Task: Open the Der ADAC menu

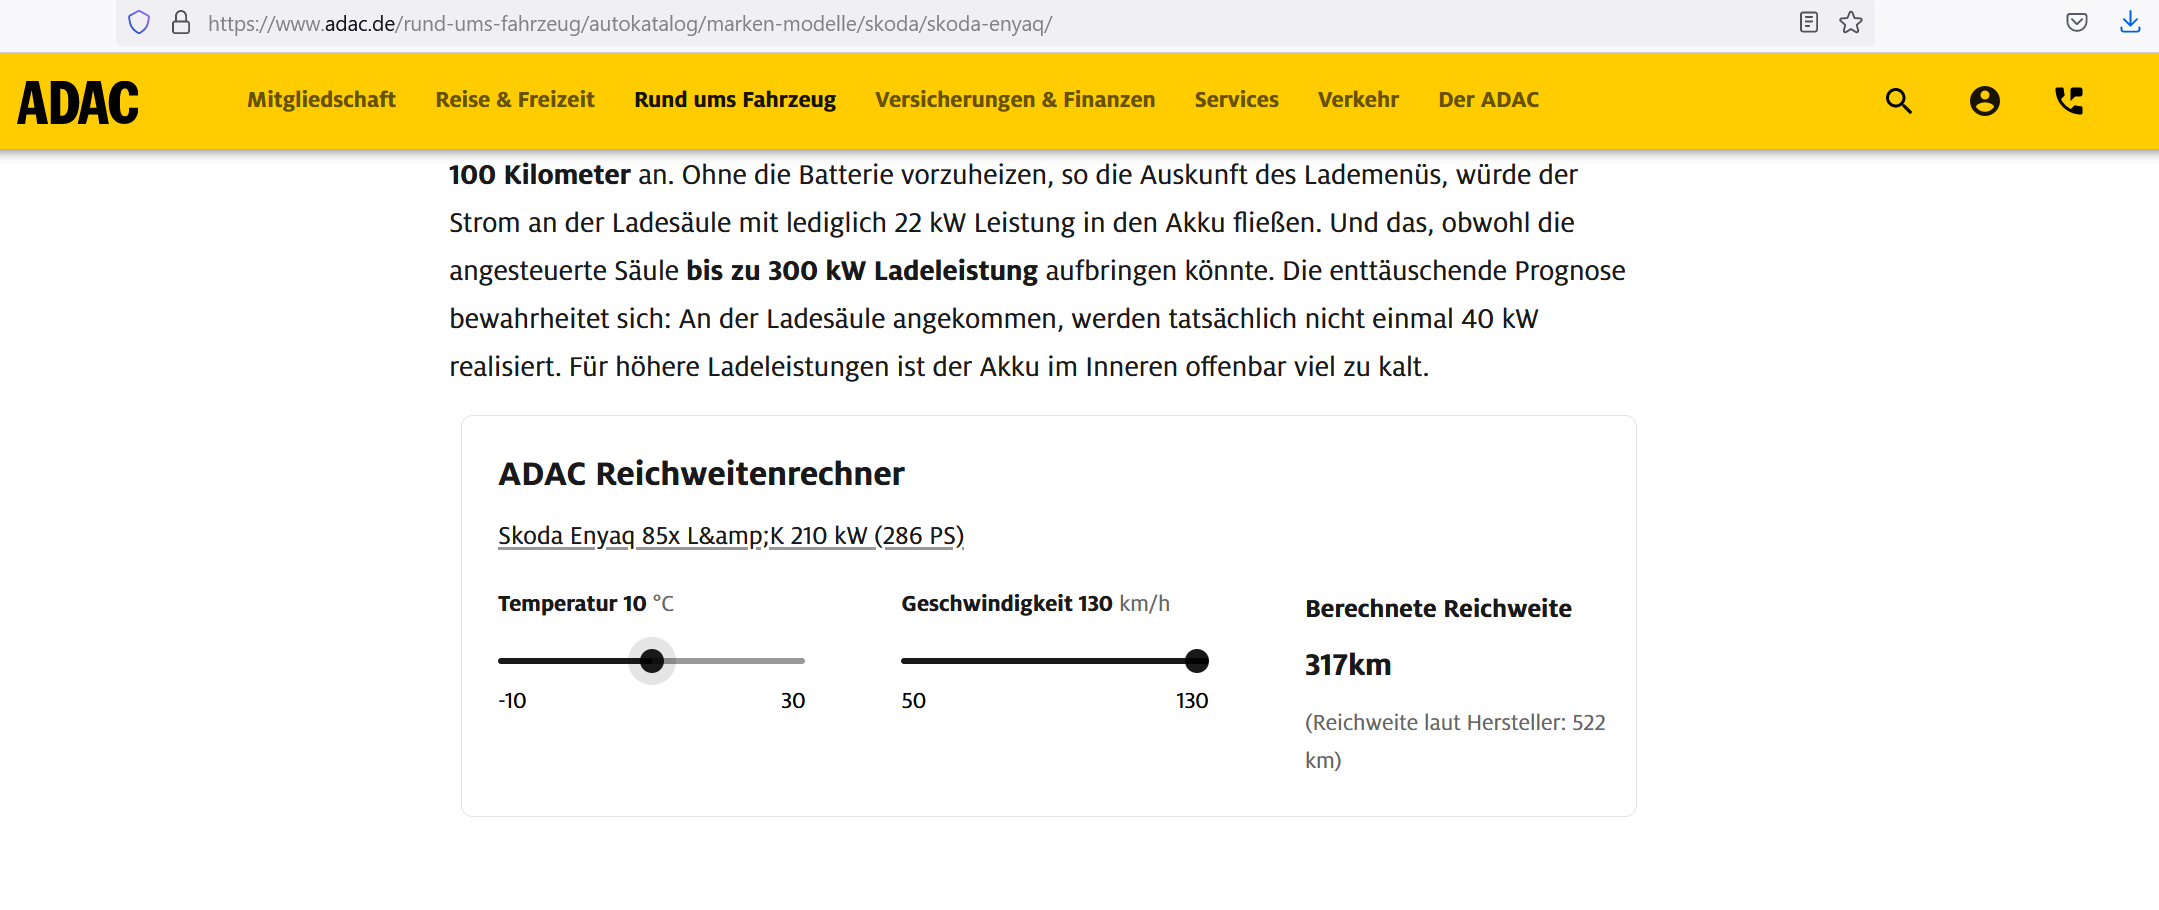Action: click(x=1488, y=100)
